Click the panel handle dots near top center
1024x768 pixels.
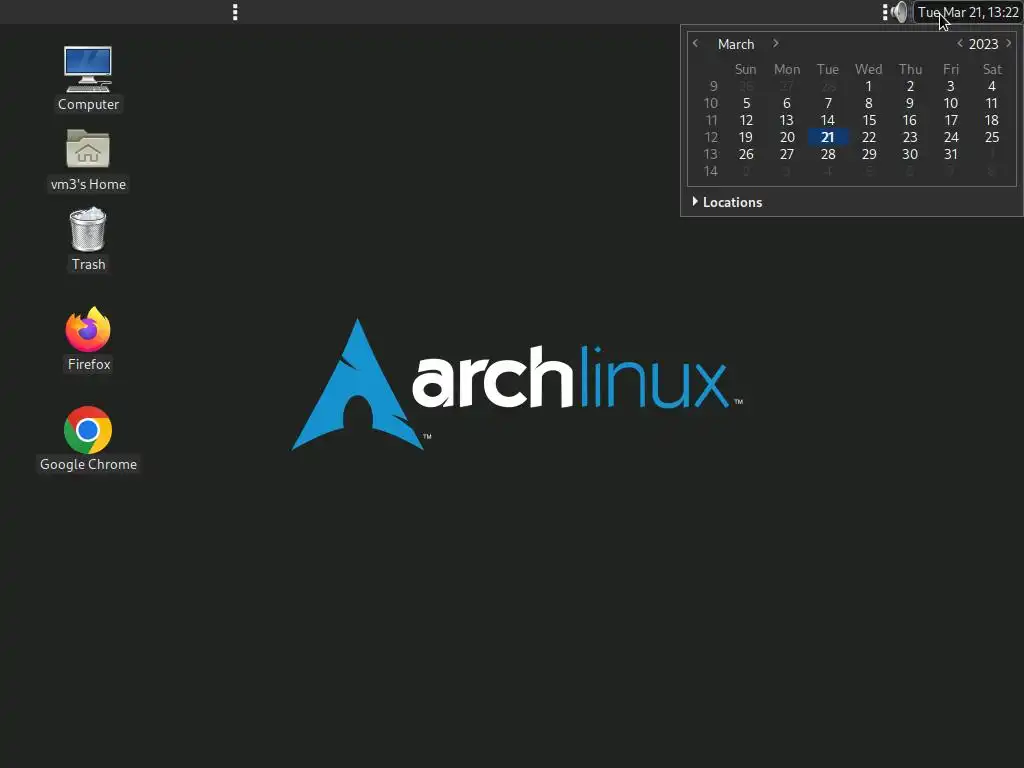click(235, 12)
